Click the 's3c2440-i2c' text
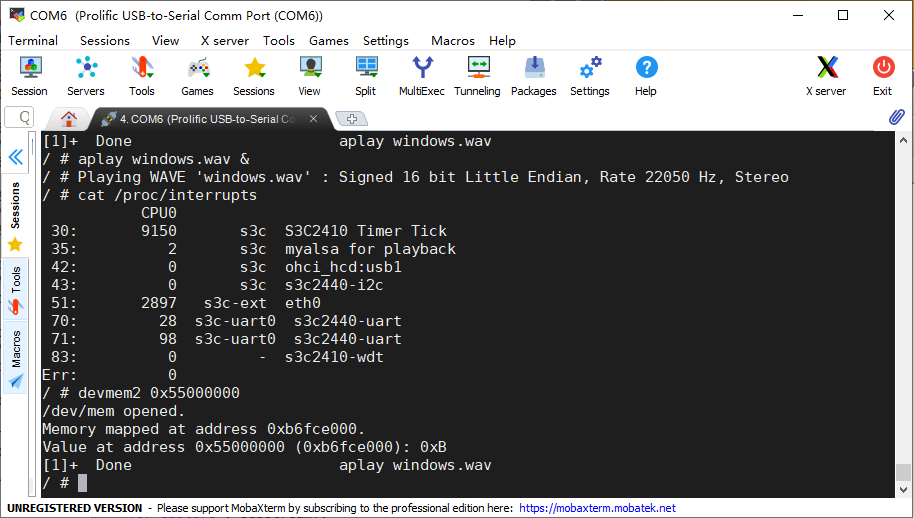 (x=334, y=285)
